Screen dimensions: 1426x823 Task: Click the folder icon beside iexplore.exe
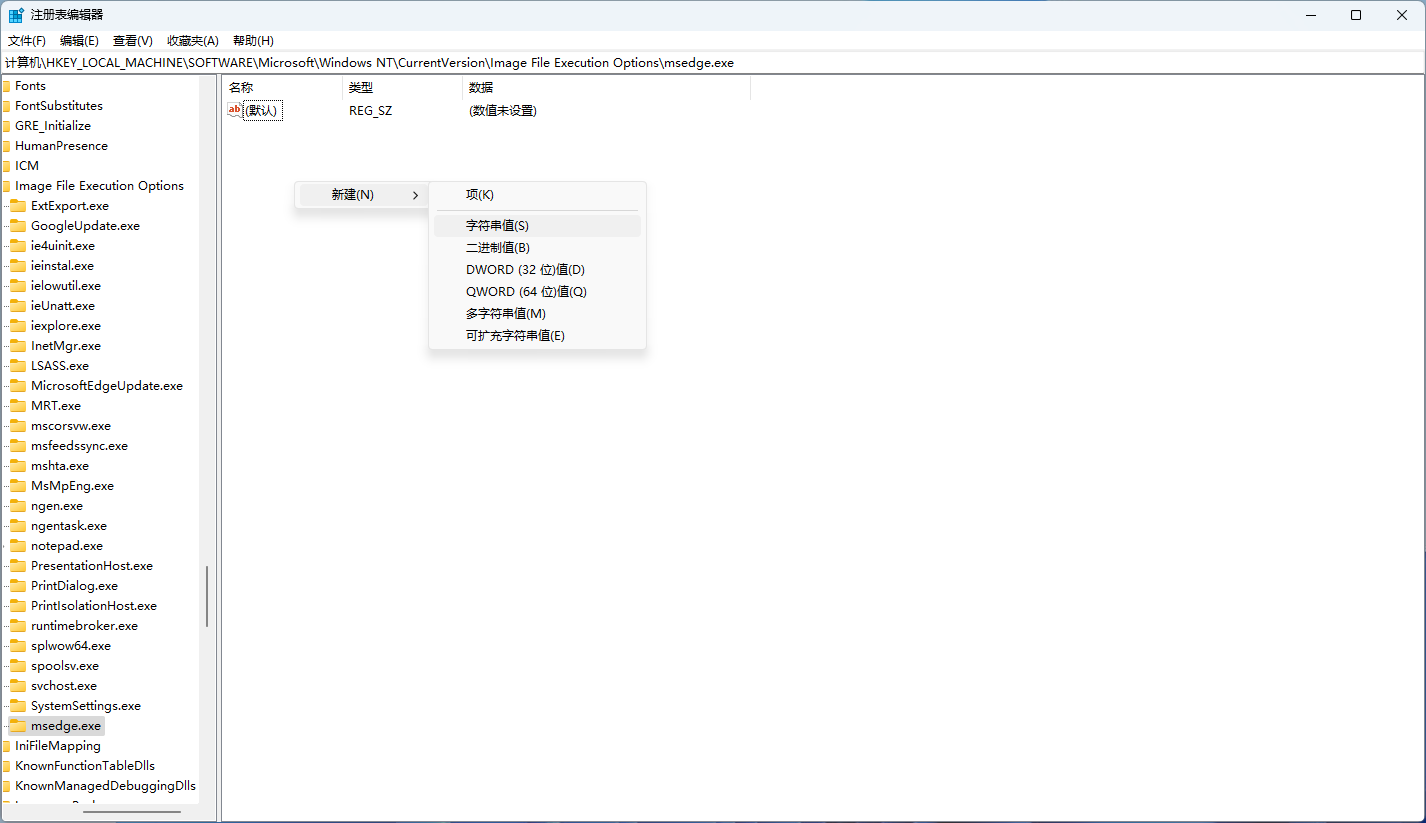(x=18, y=325)
